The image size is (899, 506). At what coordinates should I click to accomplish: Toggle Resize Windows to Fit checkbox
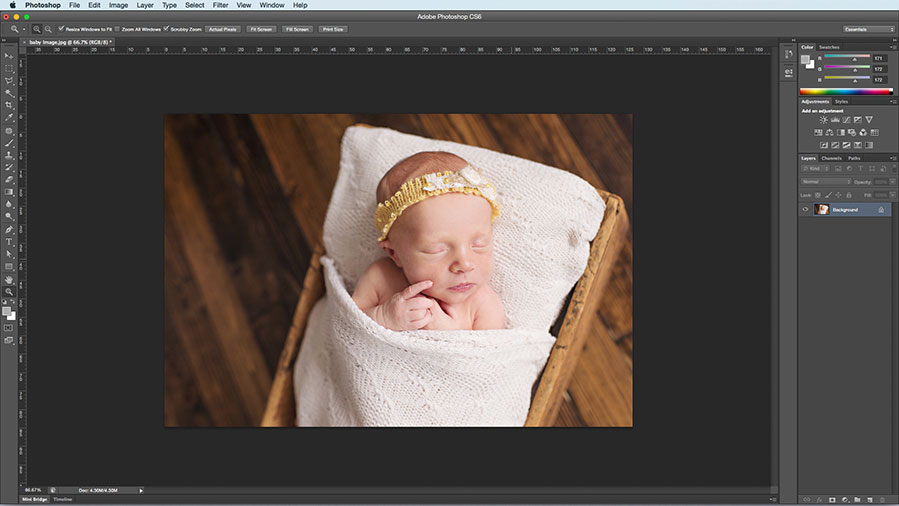(61, 29)
